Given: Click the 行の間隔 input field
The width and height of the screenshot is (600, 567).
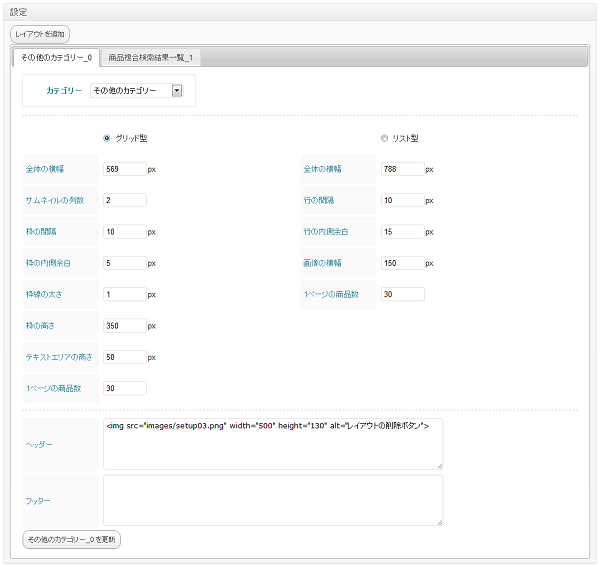Looking at the screenshot, I should point(403,200).
